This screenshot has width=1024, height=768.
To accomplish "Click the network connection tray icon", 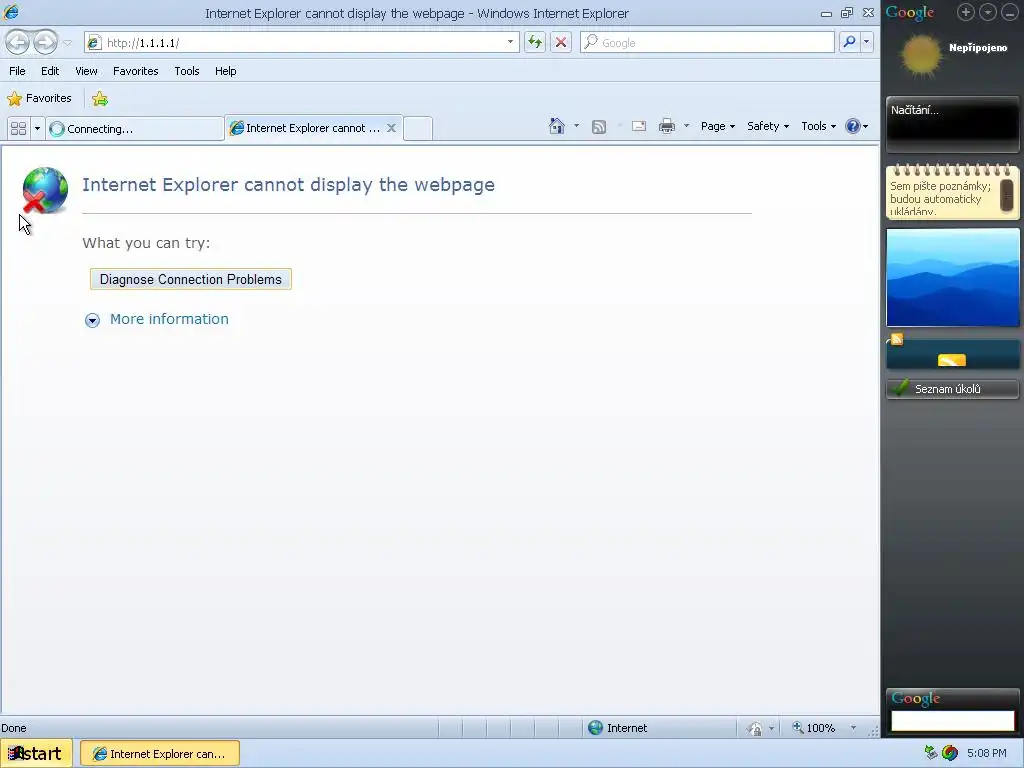I will (x=931, y=753).
